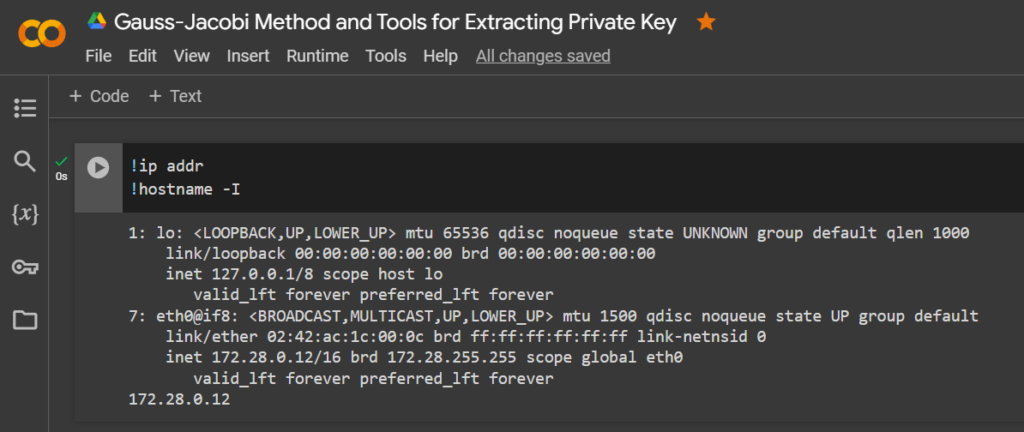Add a new Code cell
This screenshot has width=1024, height=432.
(99, 97)
